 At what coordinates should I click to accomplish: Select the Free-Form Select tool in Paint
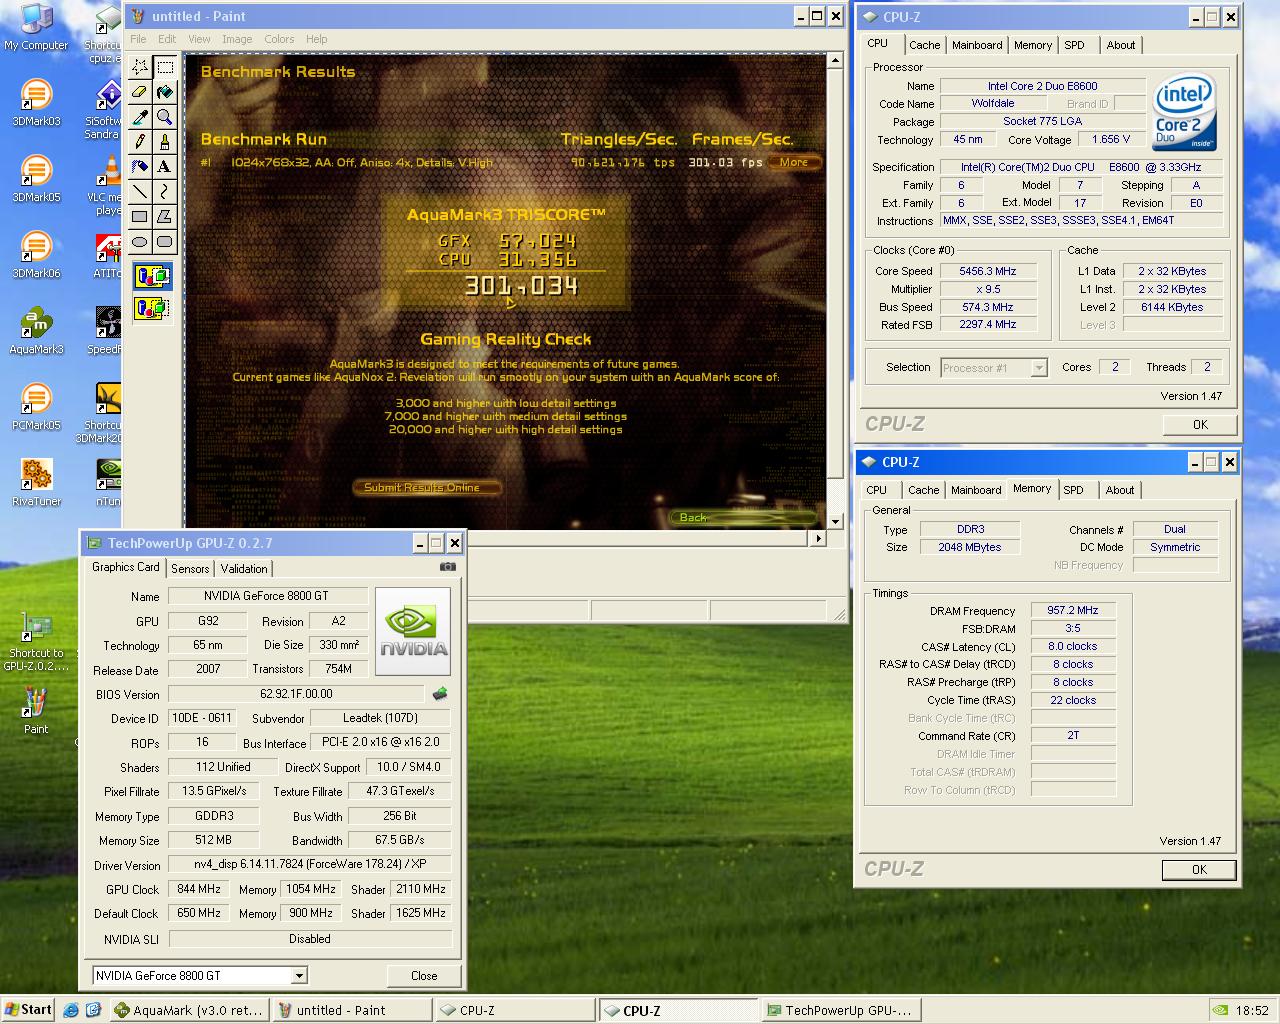click(140, 67)
